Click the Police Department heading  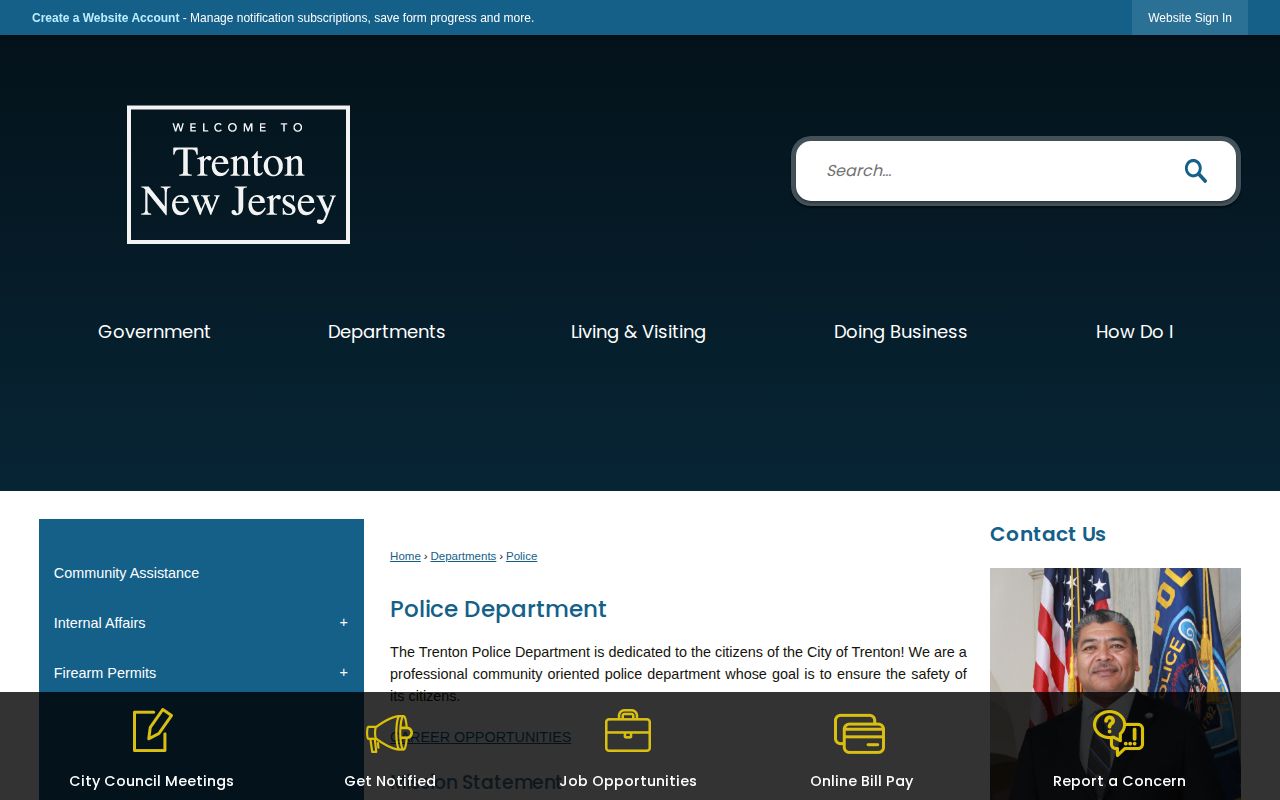coord(498,609)
